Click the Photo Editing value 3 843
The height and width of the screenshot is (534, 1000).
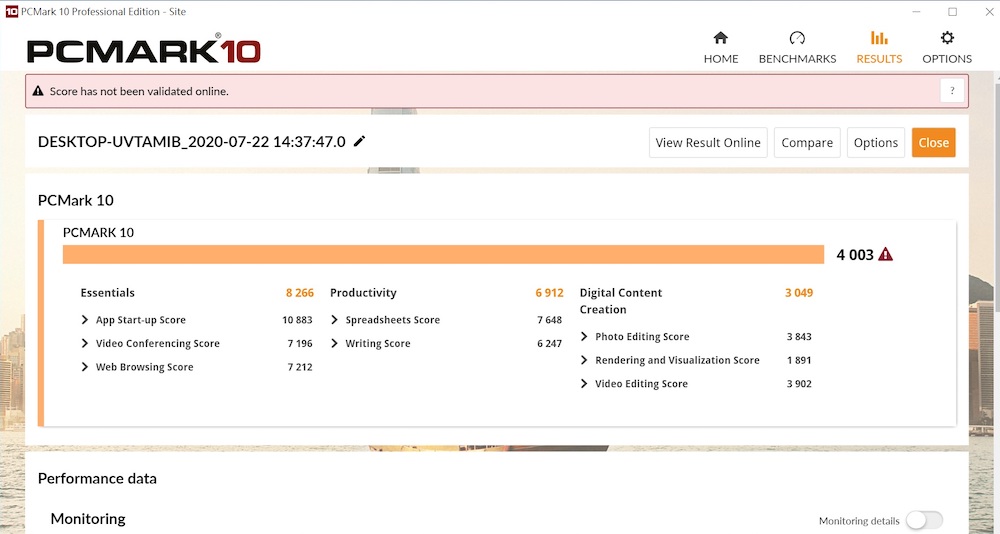click(x=798, y=336)
